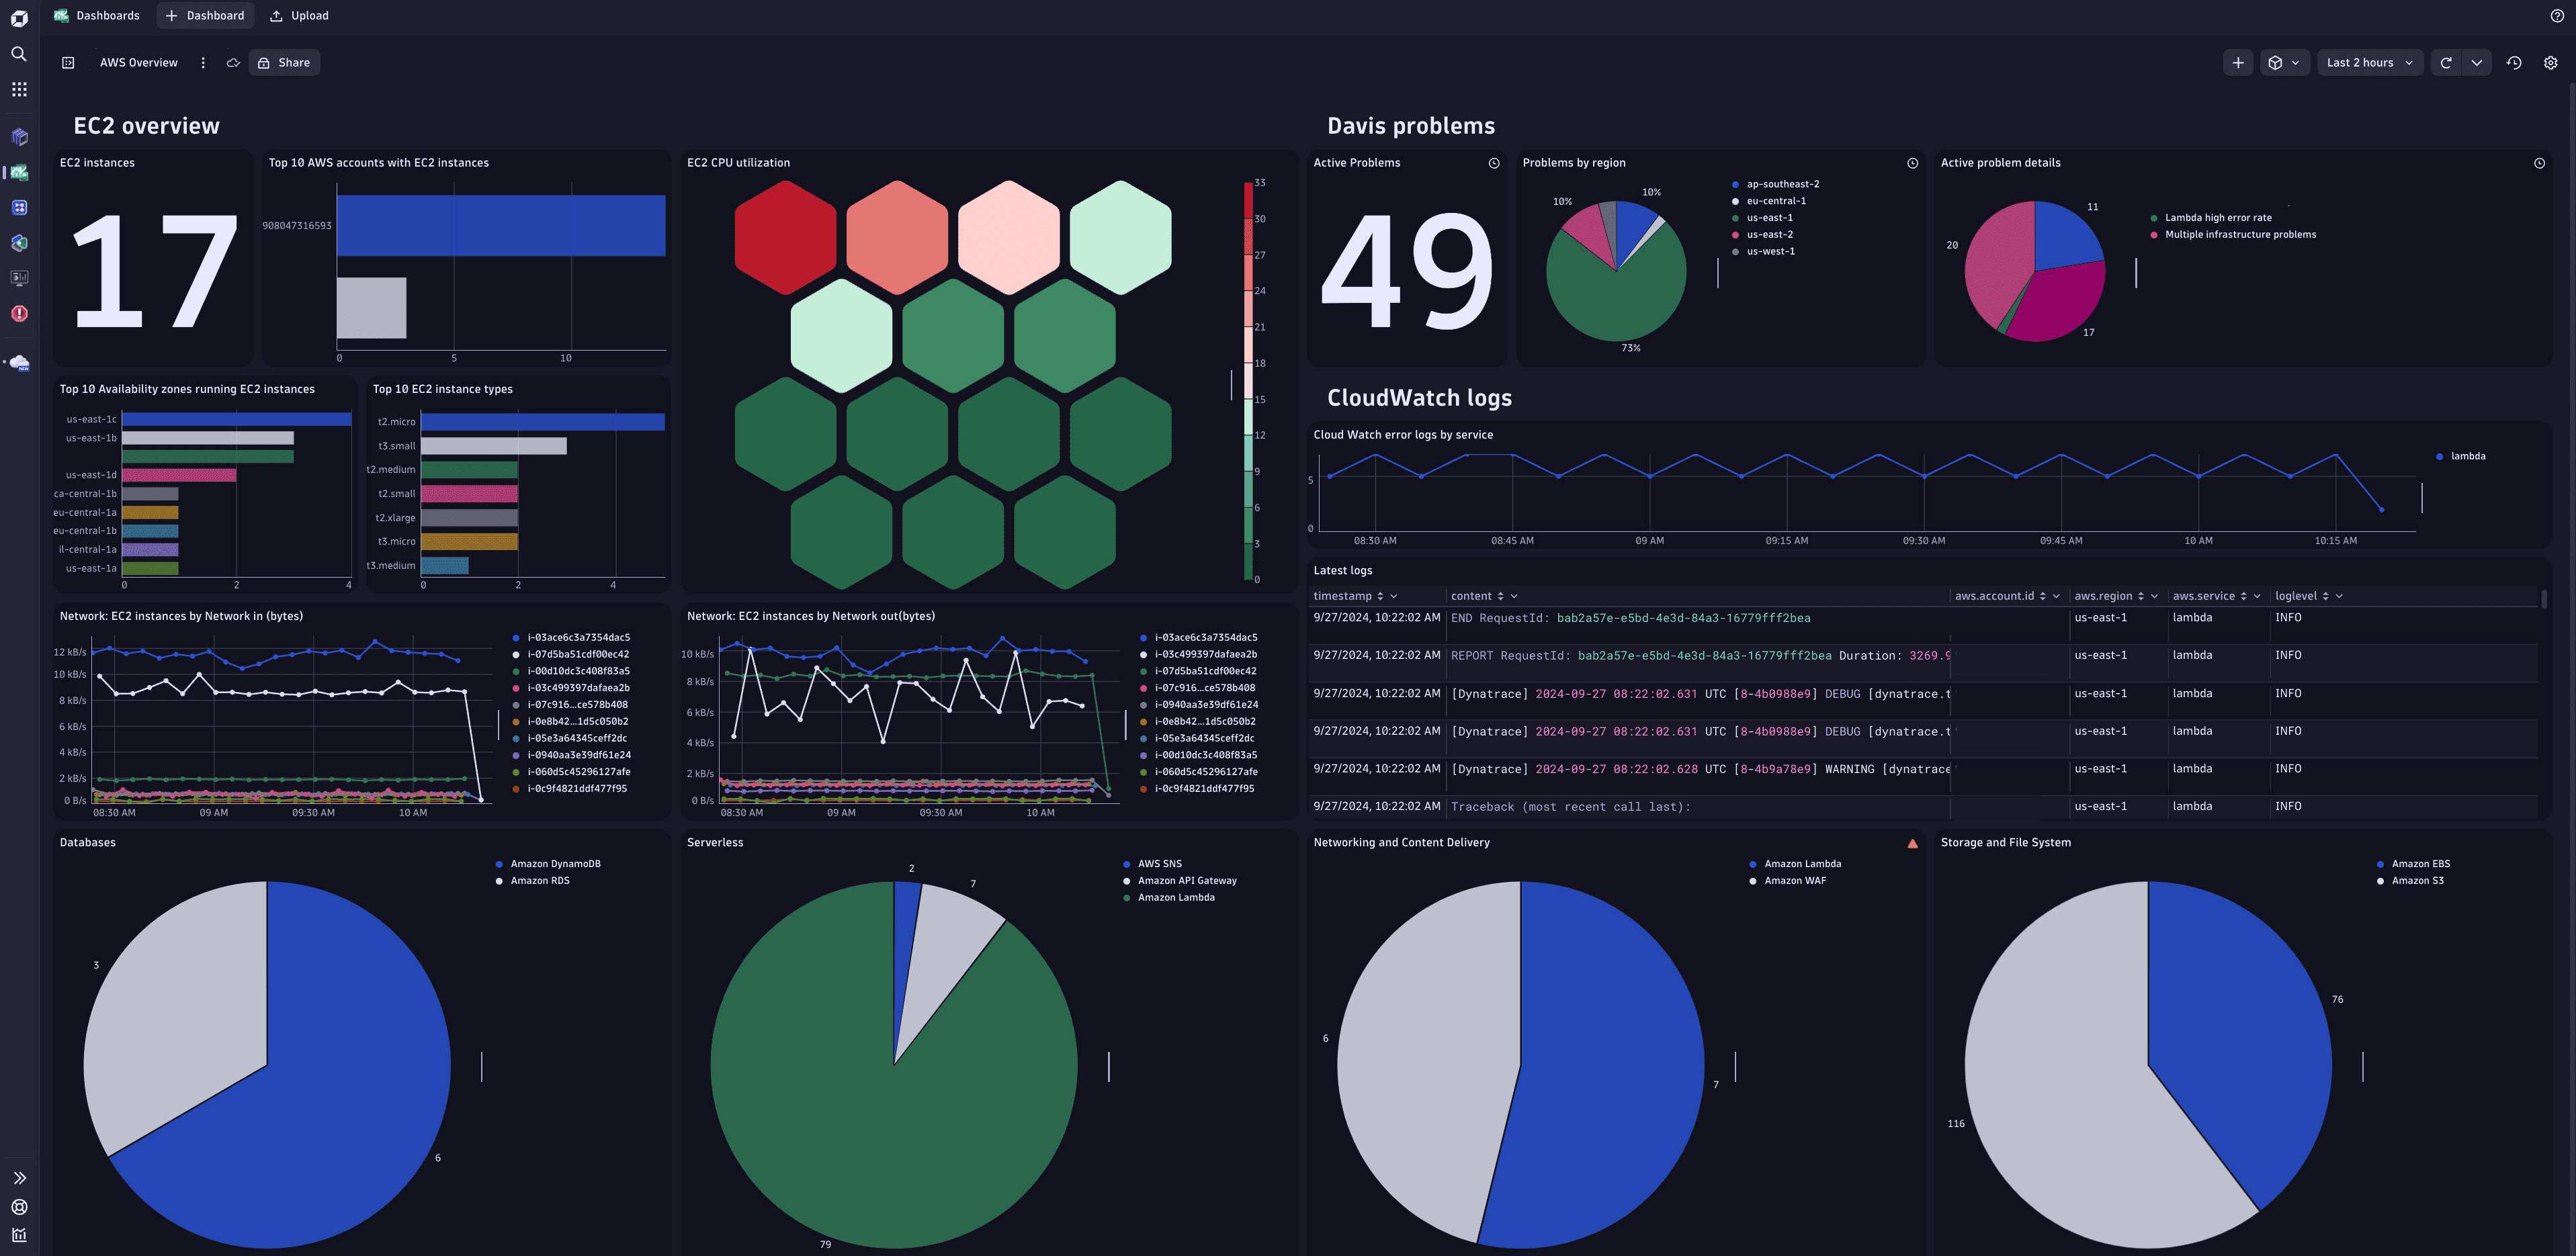Expand the auto-refresh interval chevron
Screen dimensions: 2576x1256
pos(2476,63)
